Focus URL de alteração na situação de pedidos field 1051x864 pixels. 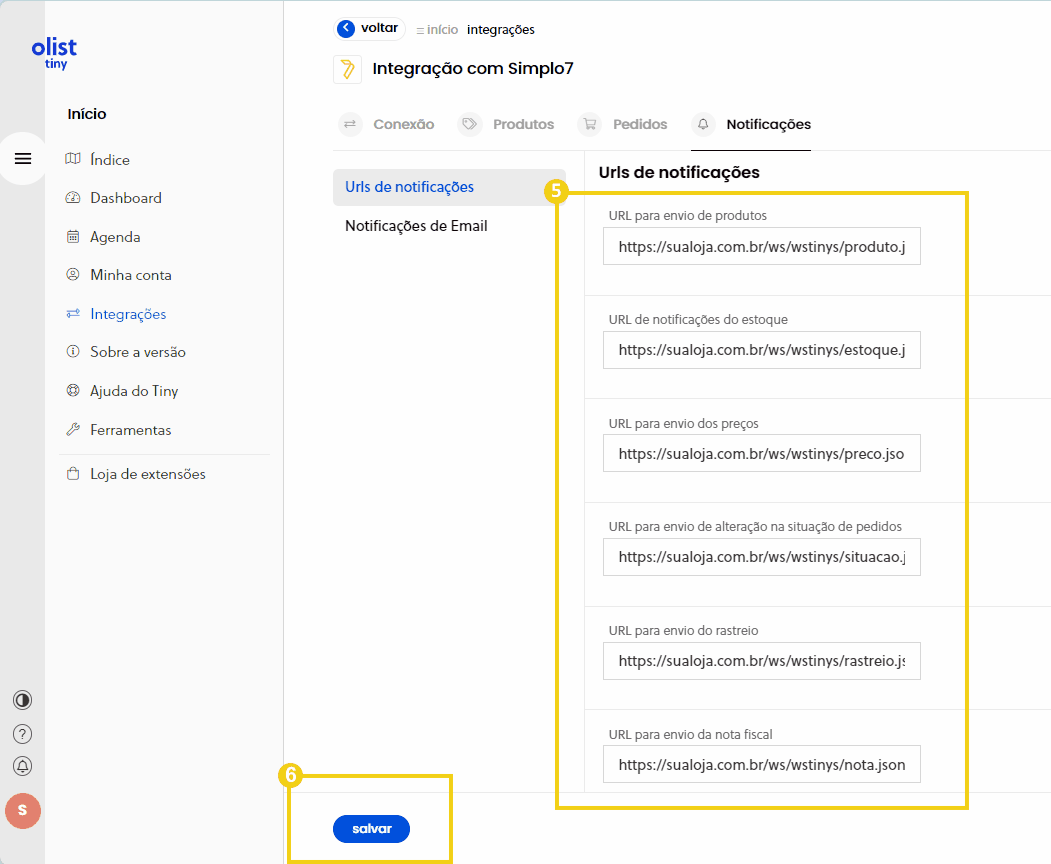point(761,557)
